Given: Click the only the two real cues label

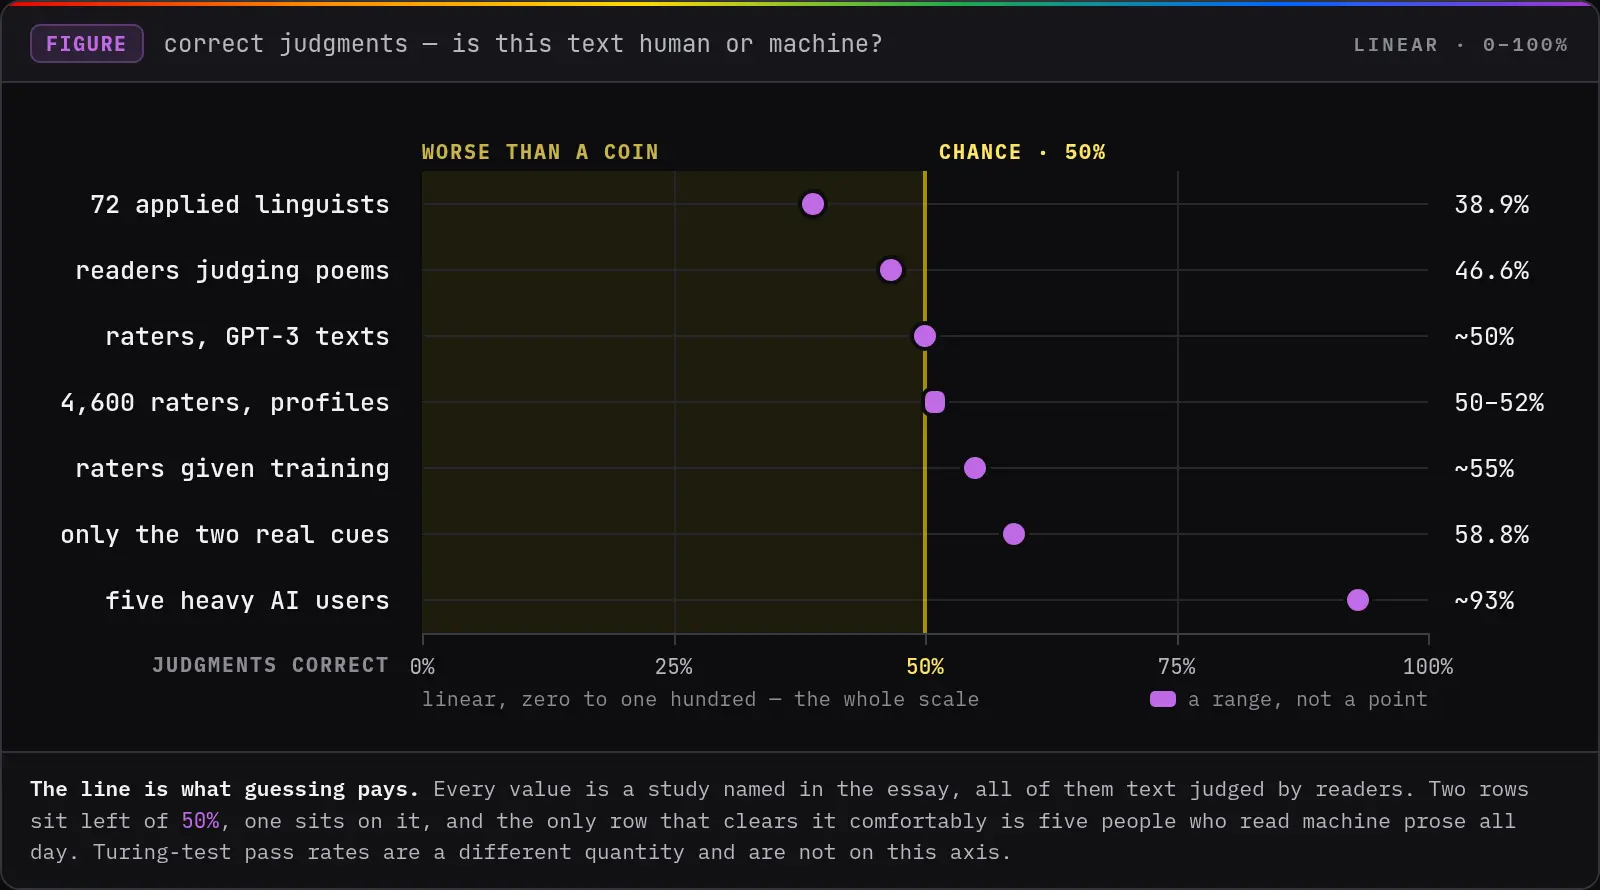Looking at the screenshot, I should [x=225, y=535].
